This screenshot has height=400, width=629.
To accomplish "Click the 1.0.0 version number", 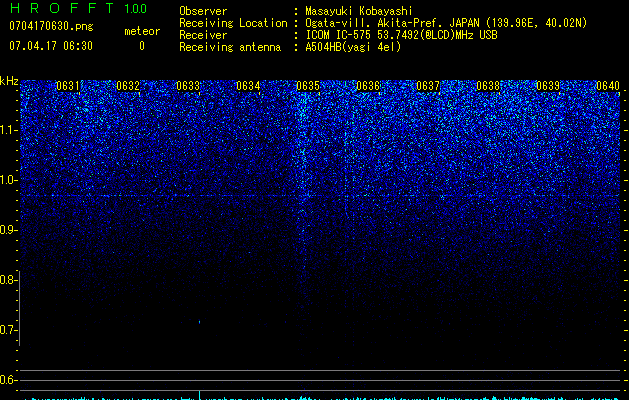I will tap(136, 9).
